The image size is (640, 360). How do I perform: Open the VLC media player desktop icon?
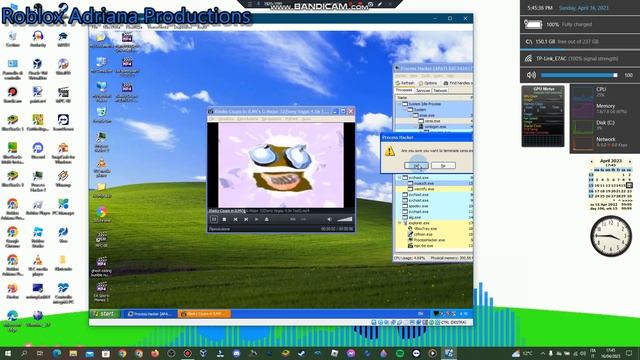tap(38, 264)
